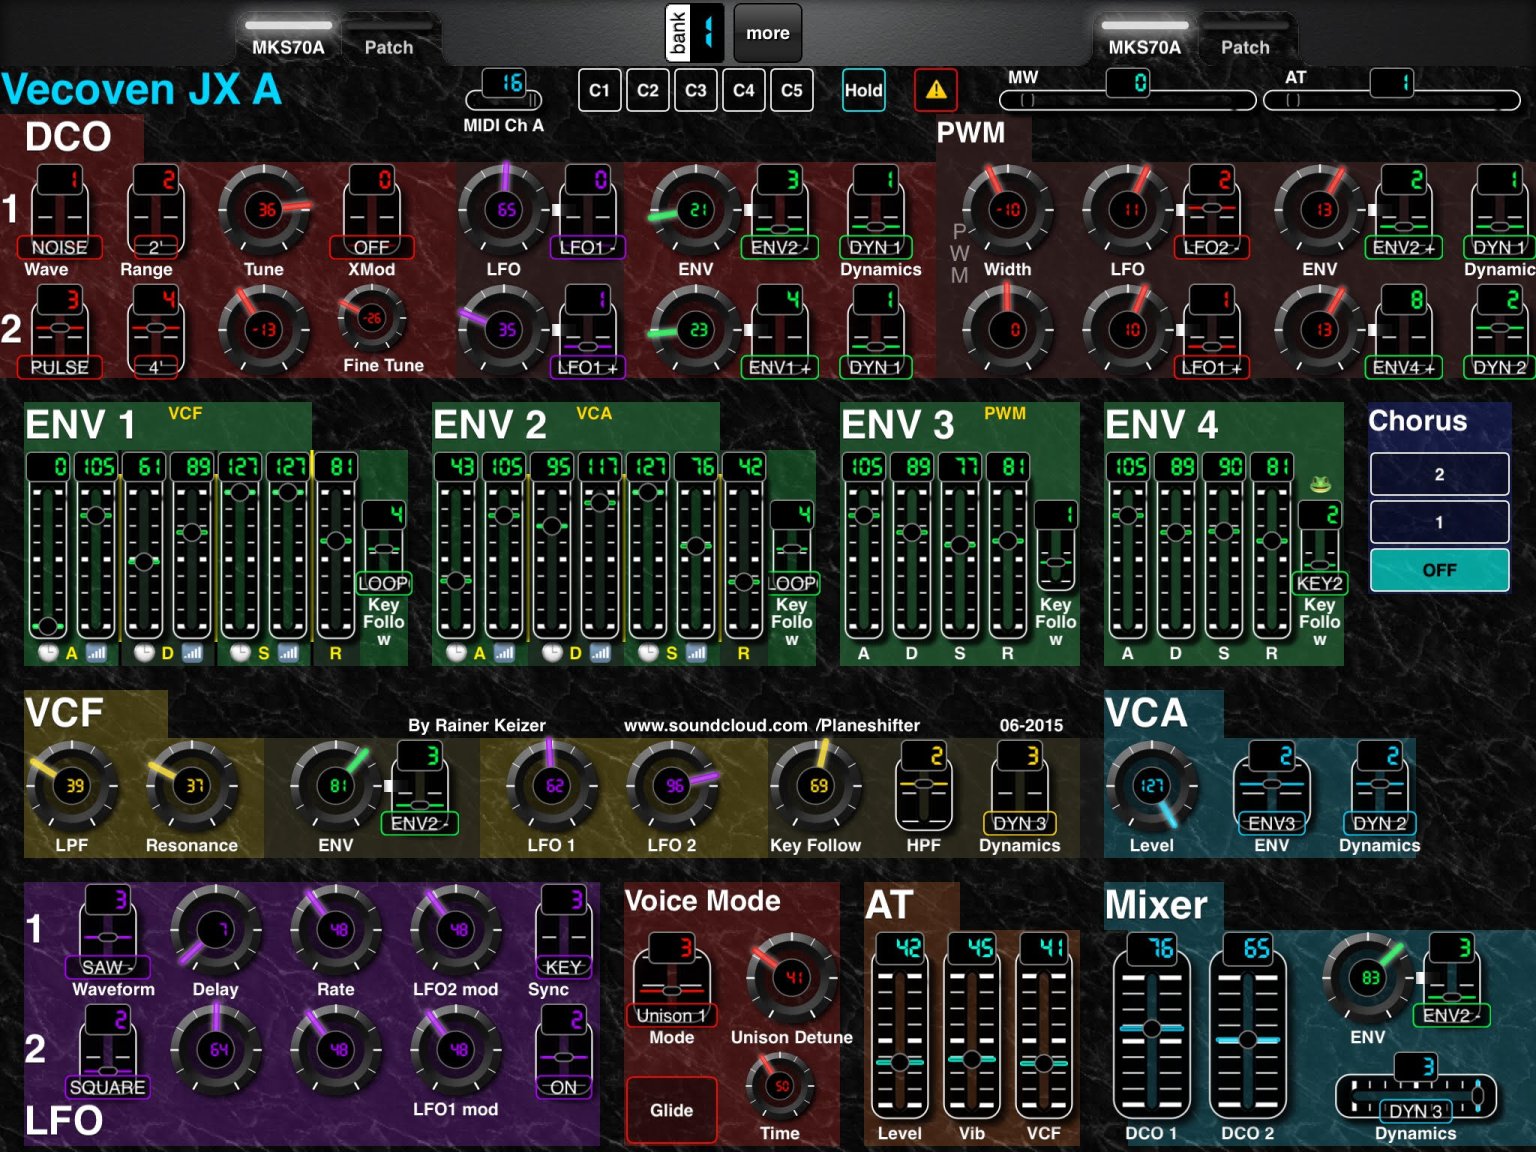This screenshot has height=1152, width=1536.
Task: Open the MKS70A tab above the MW slider
Action: point(1145,39)
